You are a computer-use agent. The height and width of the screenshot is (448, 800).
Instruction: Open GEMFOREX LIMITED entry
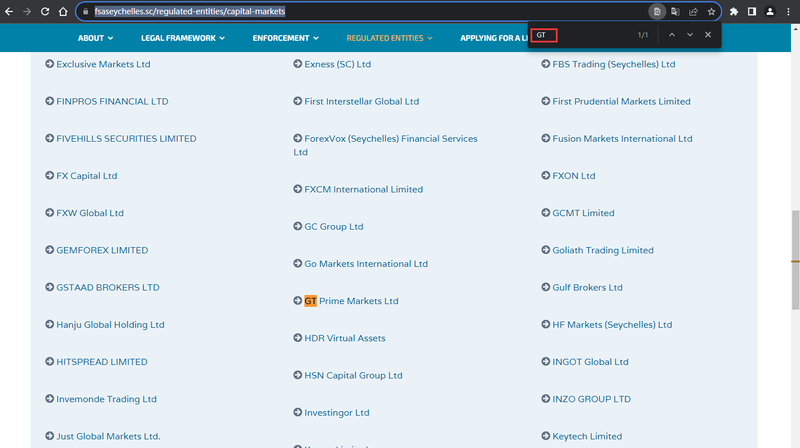(102, 251)
